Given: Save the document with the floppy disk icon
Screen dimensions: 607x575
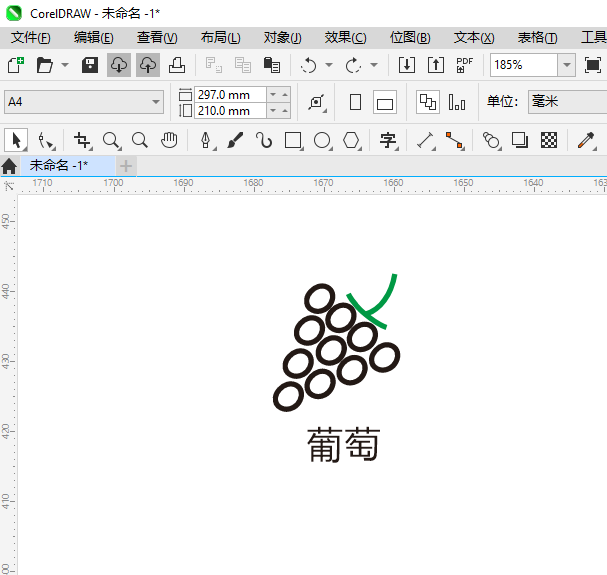Looking at the screenshot, I should (90, 65).
